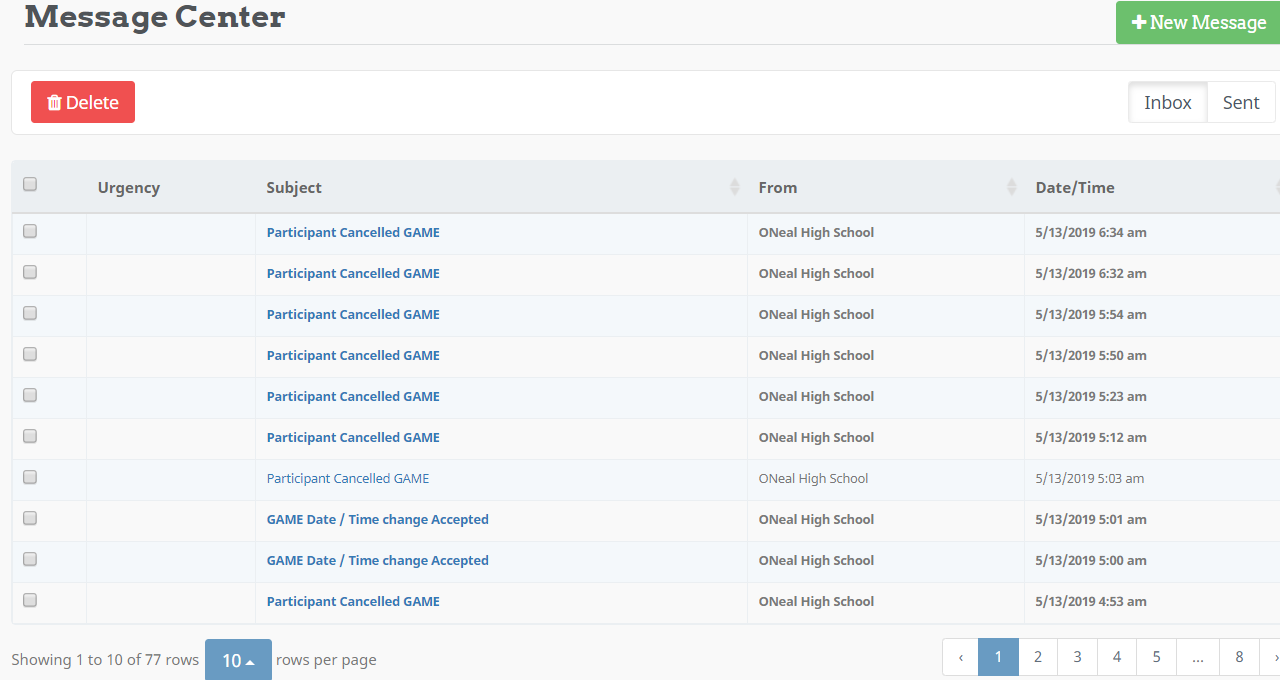Screen dimensions: 1280x680
Task: Check the box for the 6:34 am message
Action: pos(30,231)
